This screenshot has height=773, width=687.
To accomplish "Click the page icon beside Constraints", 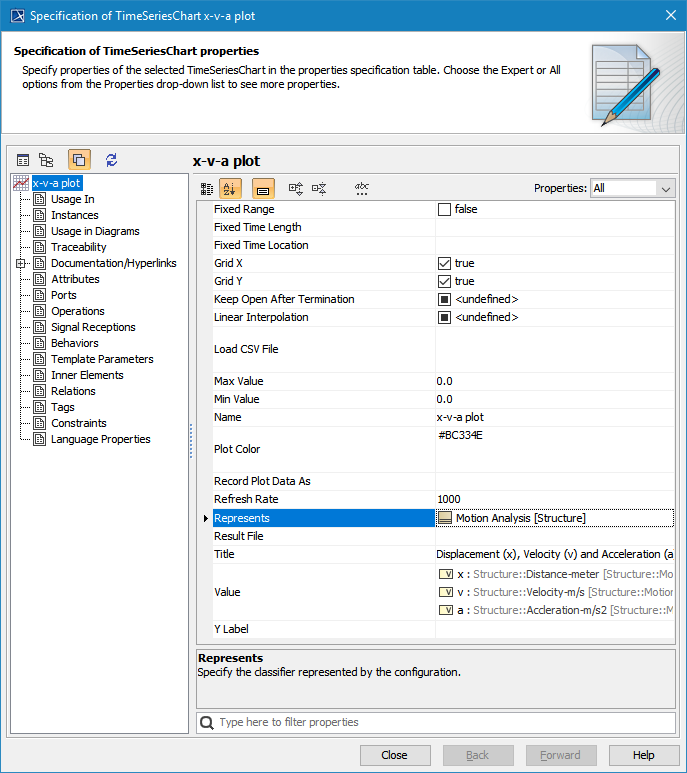I will tap(39, 423).
